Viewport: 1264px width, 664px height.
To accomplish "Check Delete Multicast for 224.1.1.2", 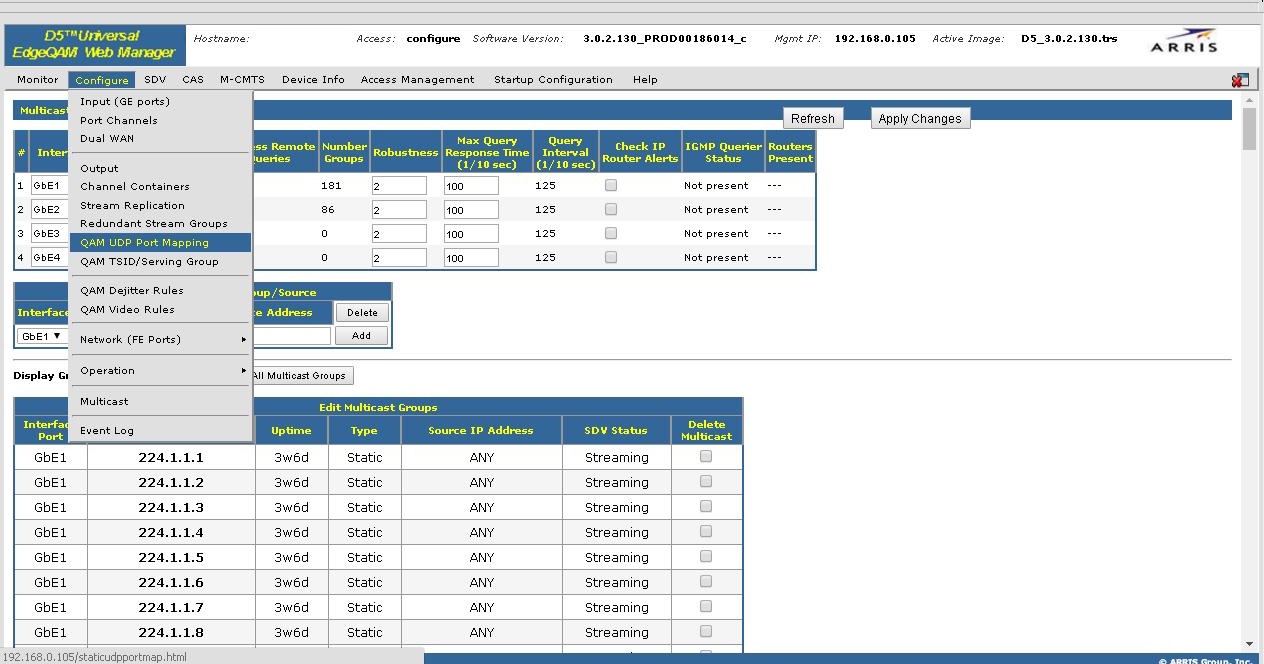I will click(x=706, y=481).
